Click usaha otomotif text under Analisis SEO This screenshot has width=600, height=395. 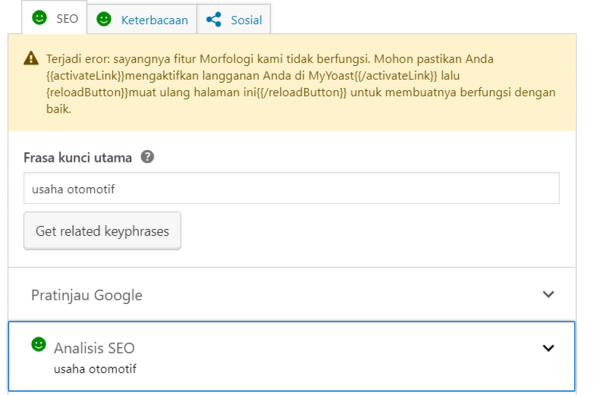pos(95,369)
